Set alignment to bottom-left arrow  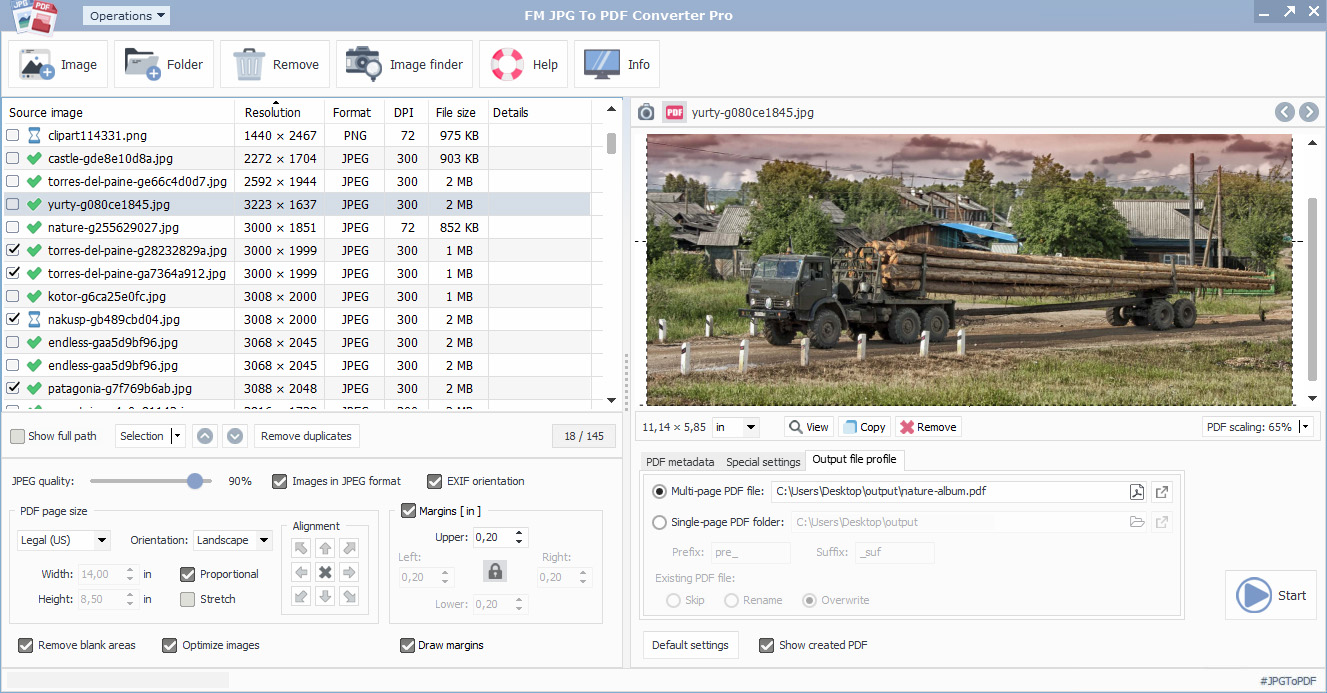[301, 596]
